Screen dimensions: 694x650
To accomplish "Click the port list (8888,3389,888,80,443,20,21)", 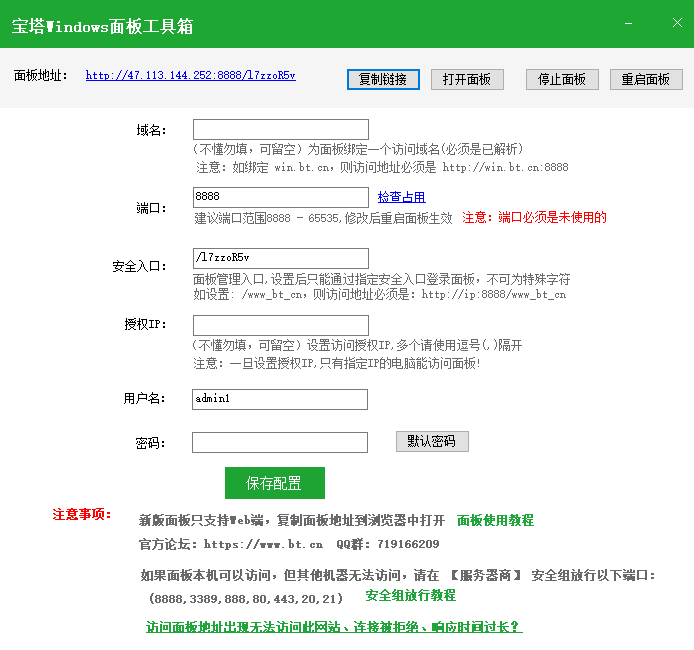I will point(246,599).
